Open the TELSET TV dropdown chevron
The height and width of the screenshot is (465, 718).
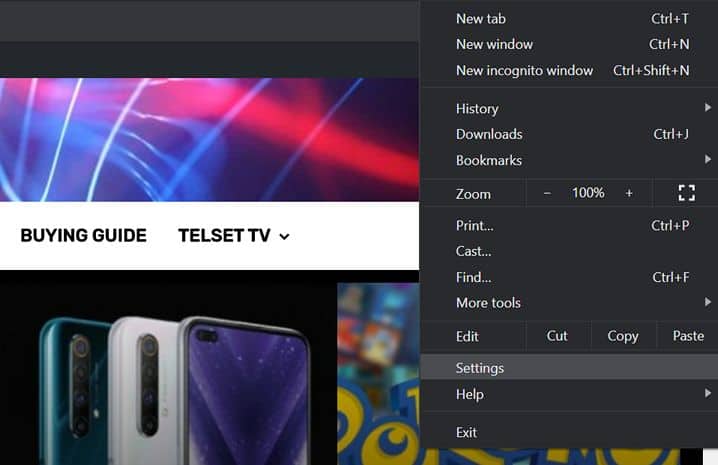284,236
